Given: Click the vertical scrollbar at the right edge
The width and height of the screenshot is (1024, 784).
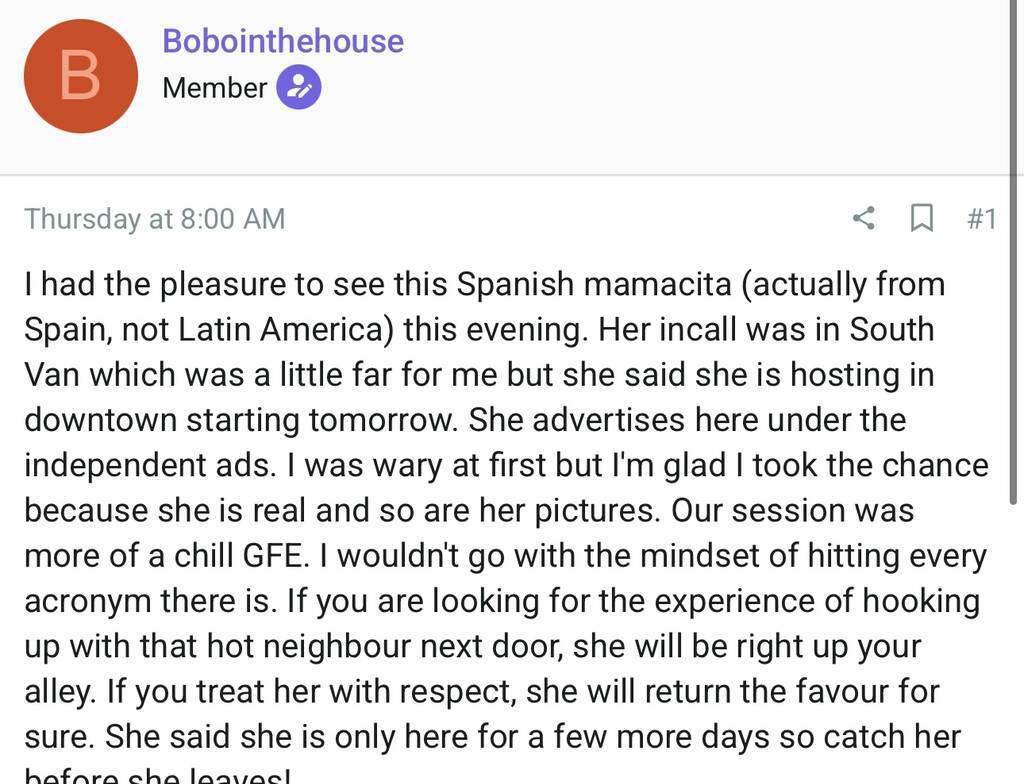Looking at the screenshot, I should pos(1017,100).
